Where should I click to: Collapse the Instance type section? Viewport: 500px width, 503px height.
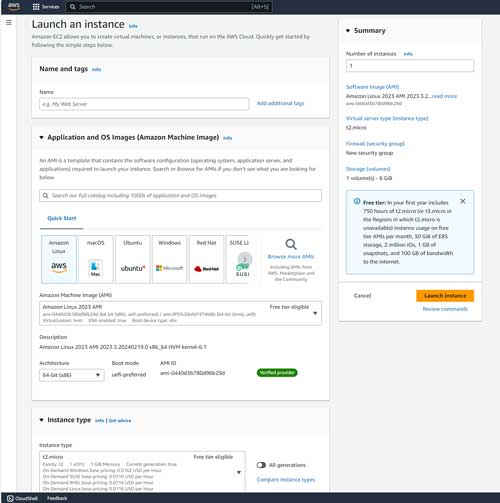pyautogui.click(x=41, y=420)
